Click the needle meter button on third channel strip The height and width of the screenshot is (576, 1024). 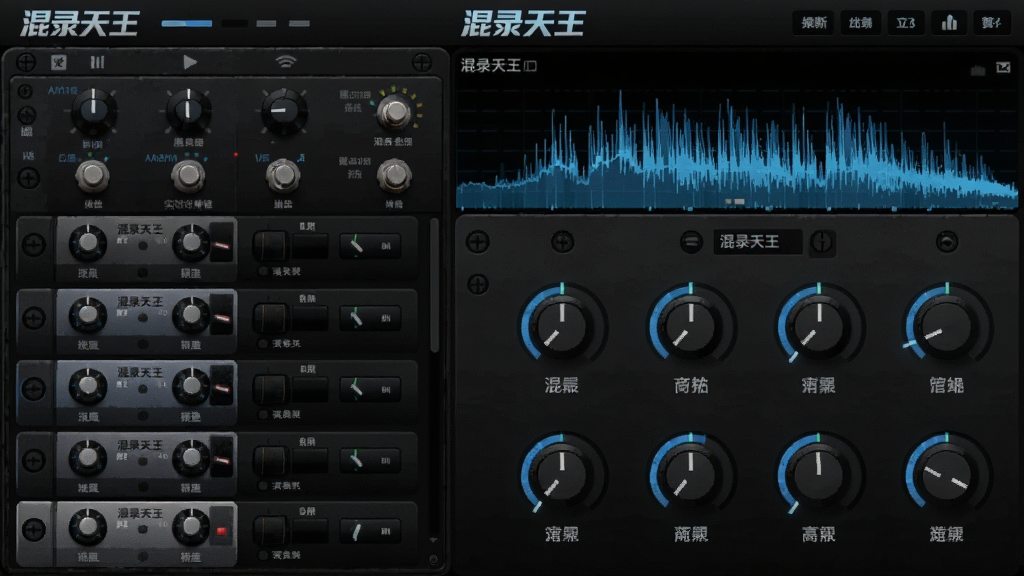coord(370,389)
